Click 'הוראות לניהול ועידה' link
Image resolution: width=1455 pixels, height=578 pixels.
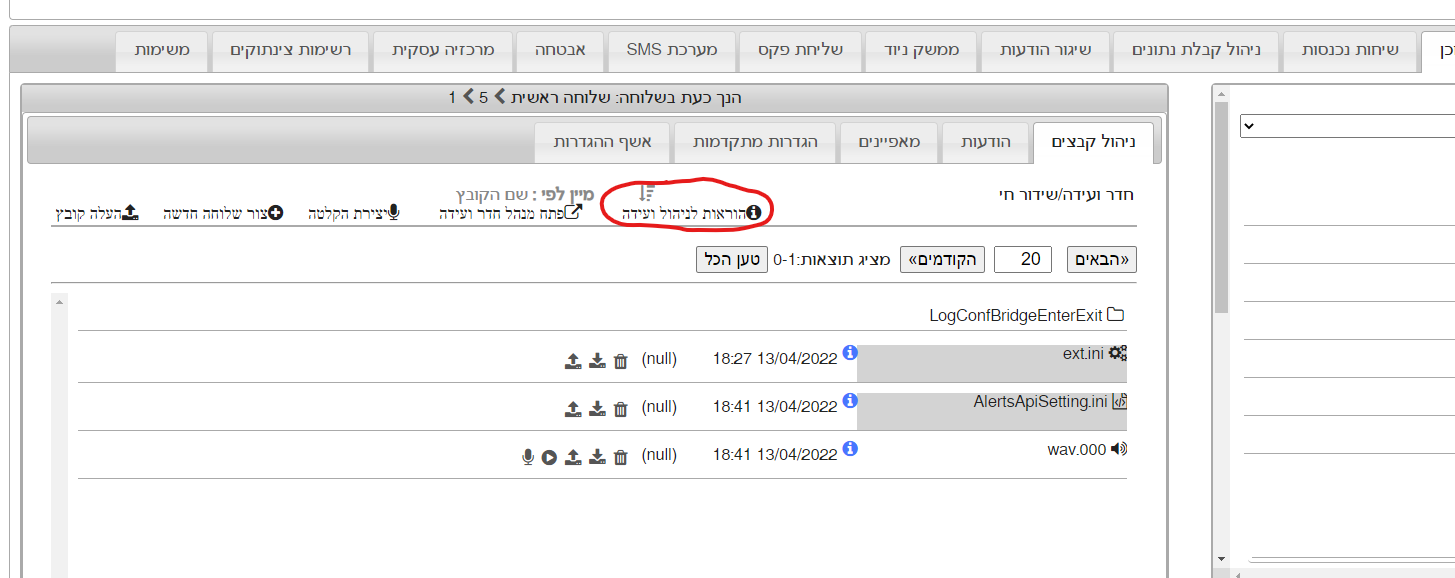[691, 213]
